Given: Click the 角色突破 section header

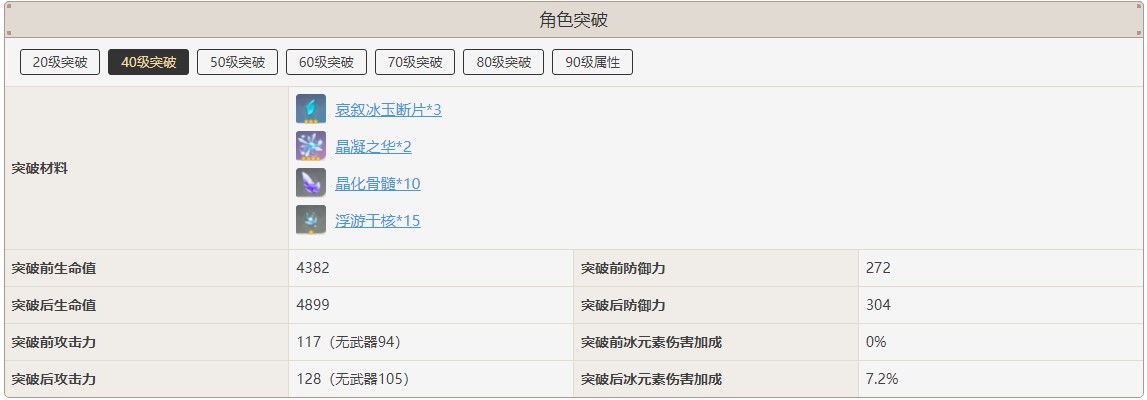Looking at the screenshot, I should coord(573,20).
